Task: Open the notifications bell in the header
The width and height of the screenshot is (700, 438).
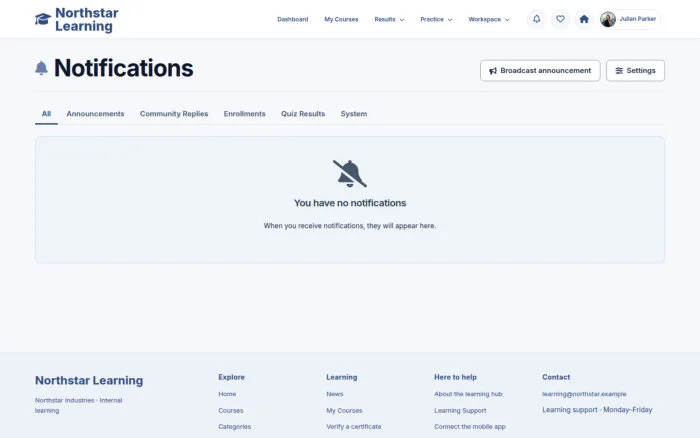Action: (537, 19)
